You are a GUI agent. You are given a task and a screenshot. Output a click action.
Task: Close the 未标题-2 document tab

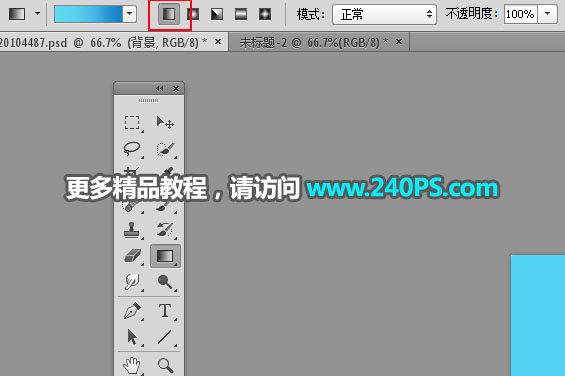(399, 42)
